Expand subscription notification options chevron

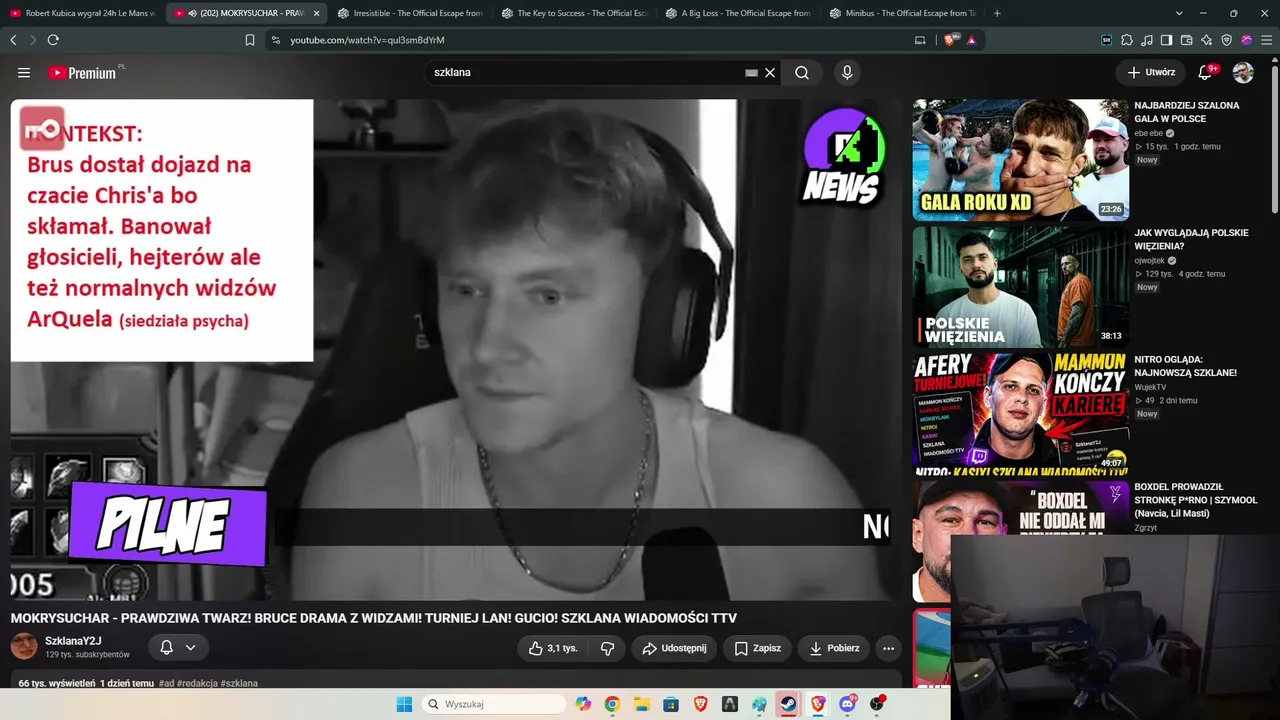click(x=190, y=647)
